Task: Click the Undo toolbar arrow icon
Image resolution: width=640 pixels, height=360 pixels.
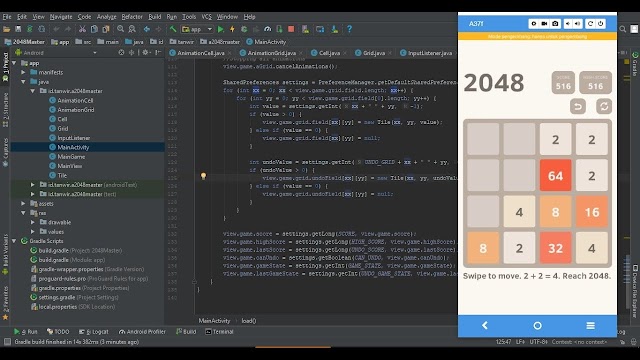Action: click(x=56, y=29)
